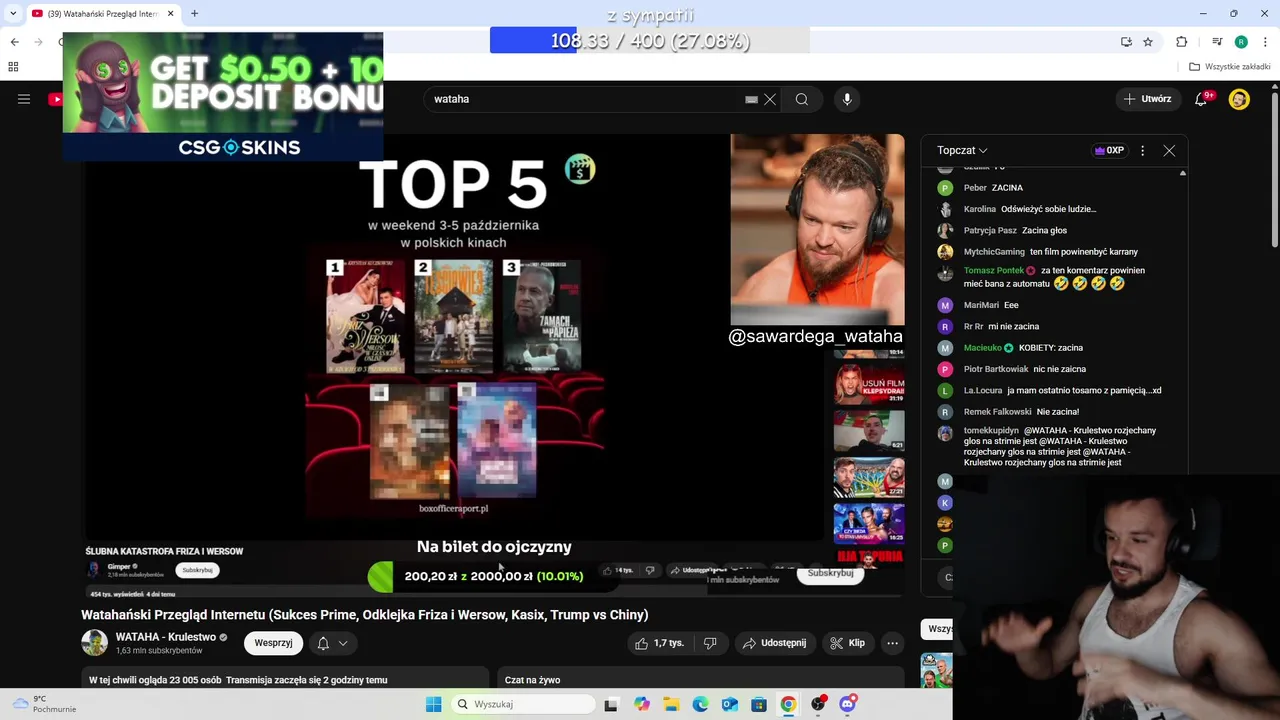Click the cast/install icon in address bar
The width and height of the screenshot is (1280, 720).
(1126, 41)
